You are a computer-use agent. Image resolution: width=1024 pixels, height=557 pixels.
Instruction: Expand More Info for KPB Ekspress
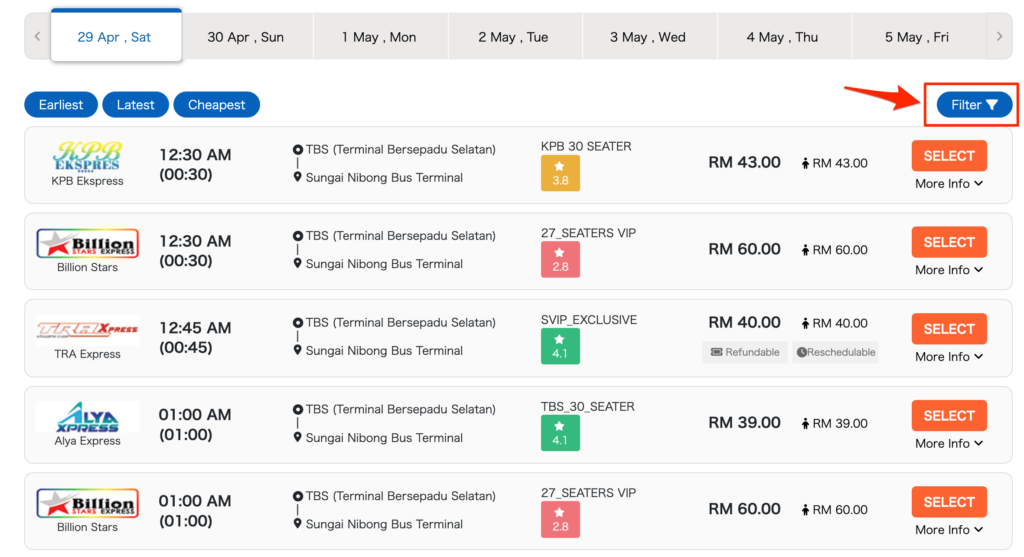point(948,184)
